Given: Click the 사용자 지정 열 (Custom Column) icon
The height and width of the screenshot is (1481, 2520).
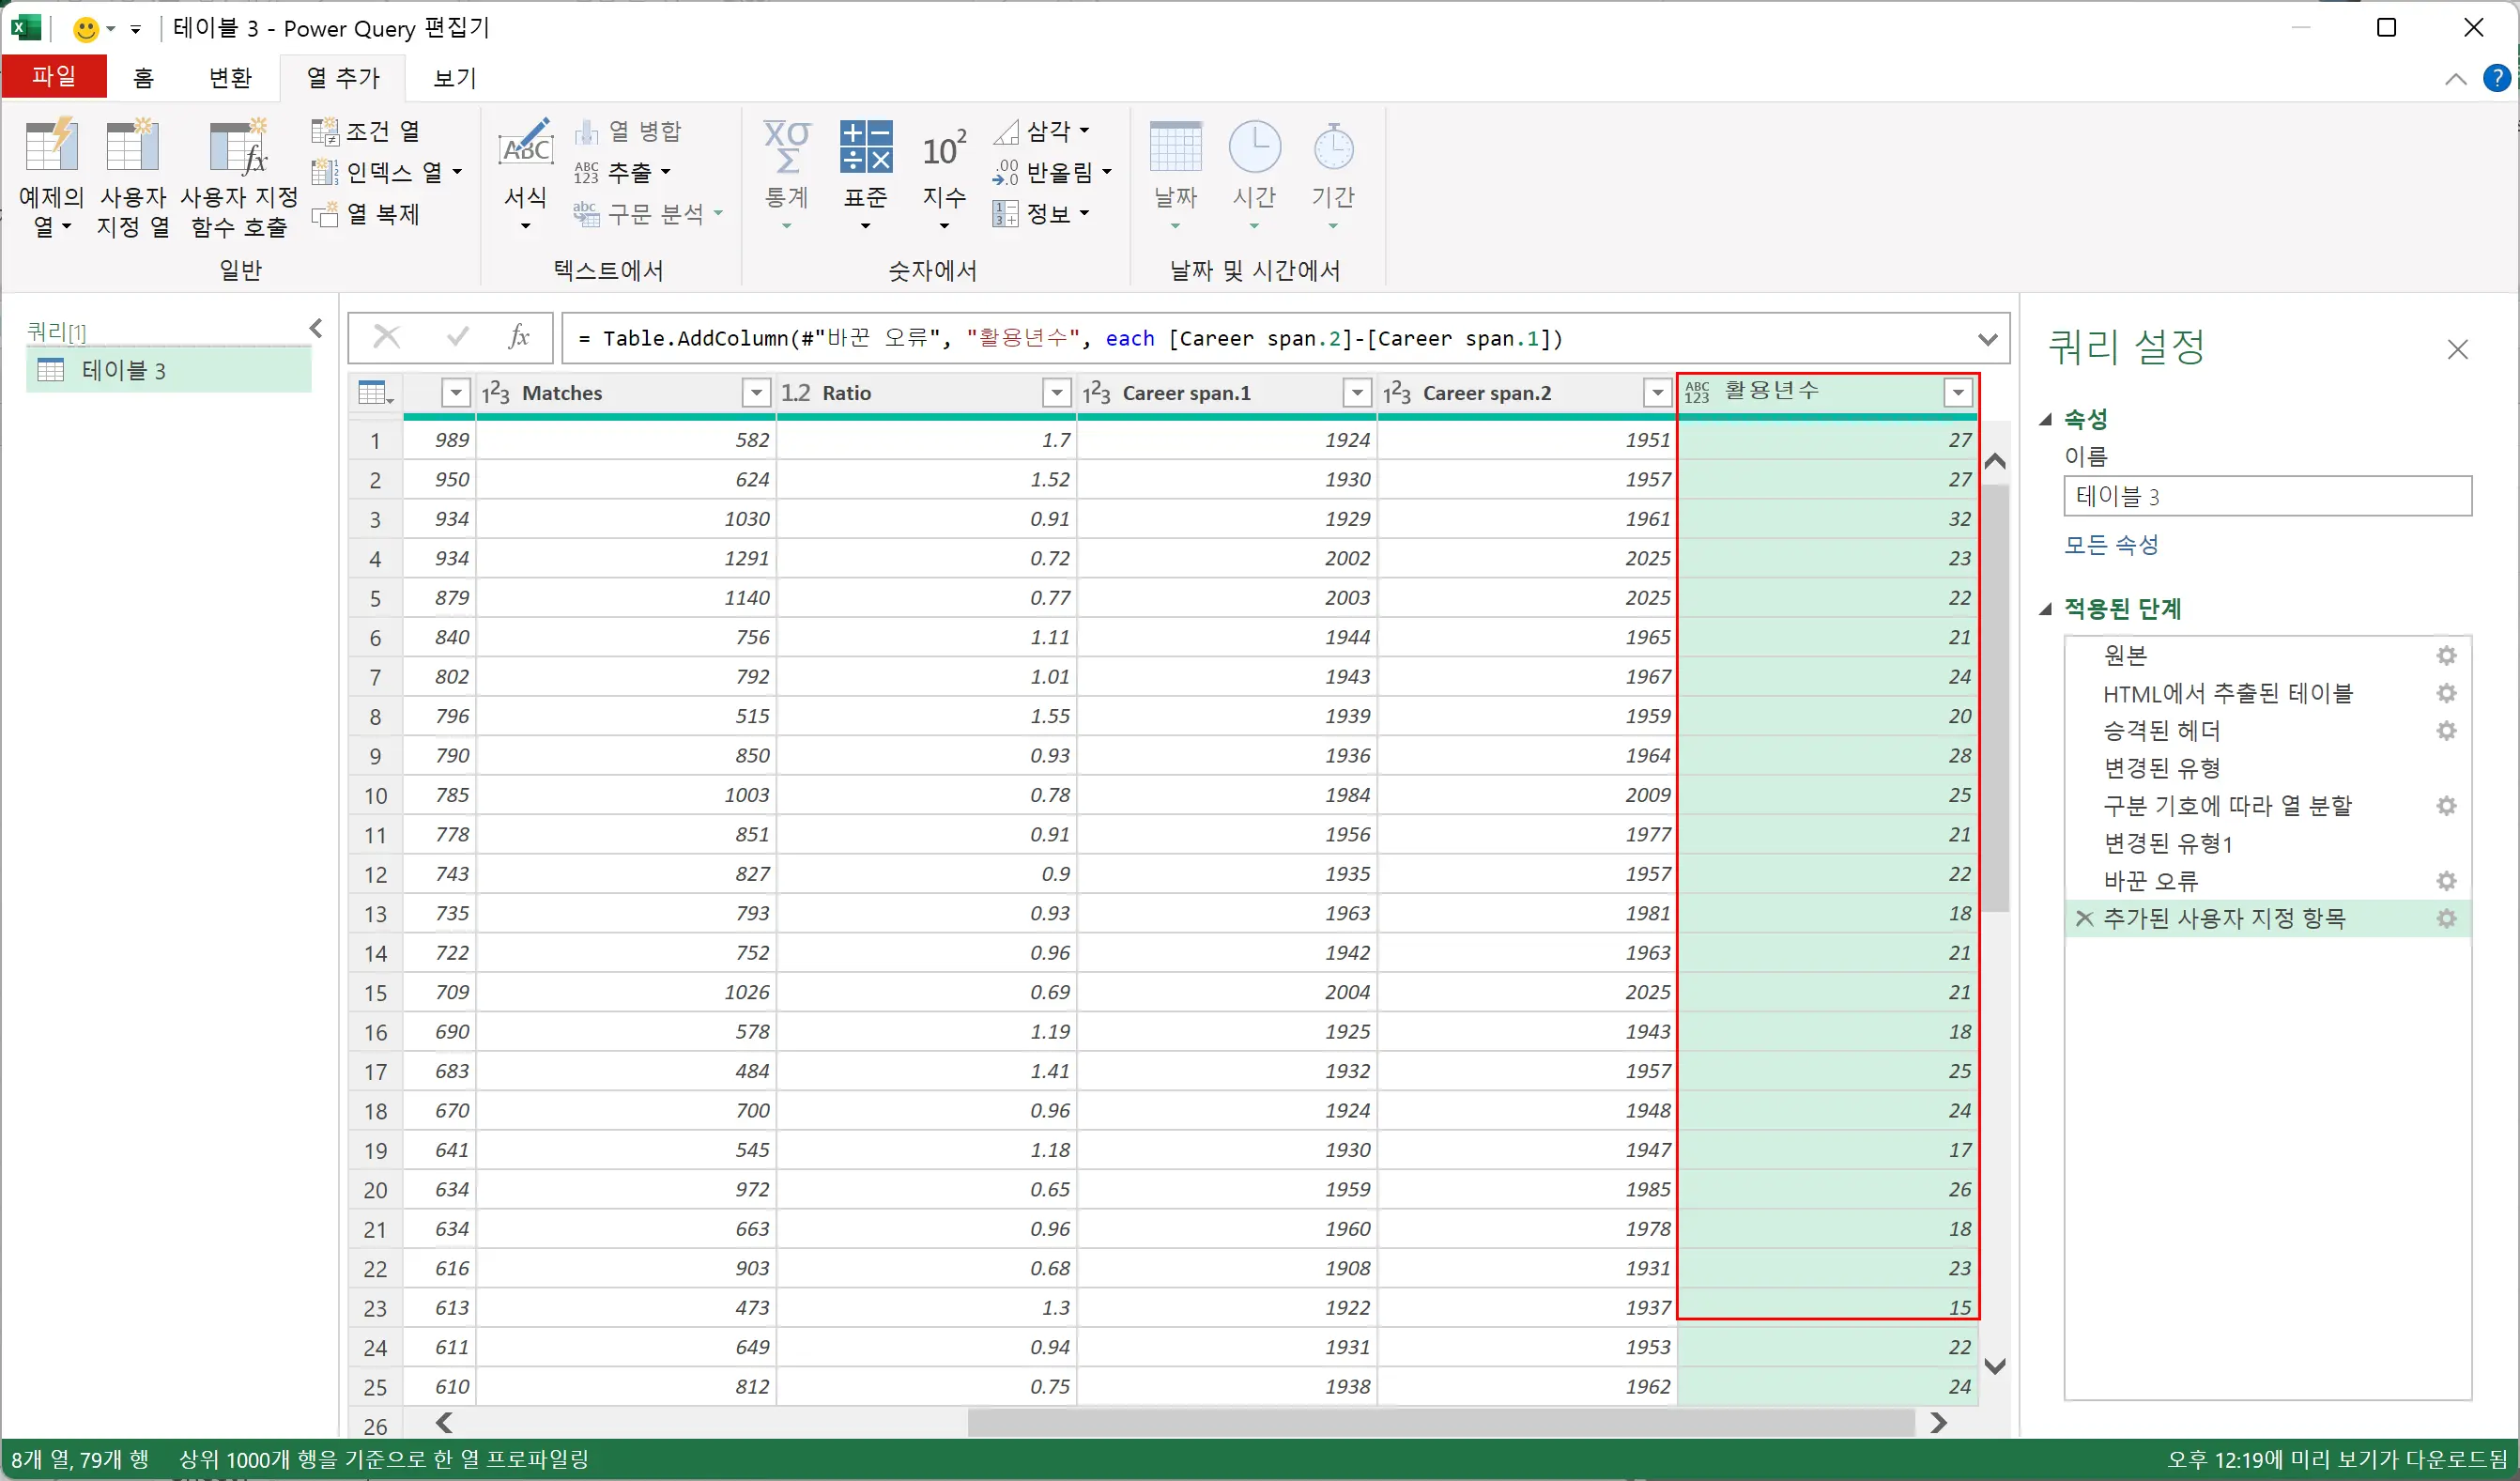Looking at the screenshot, I should click(132, 148).
